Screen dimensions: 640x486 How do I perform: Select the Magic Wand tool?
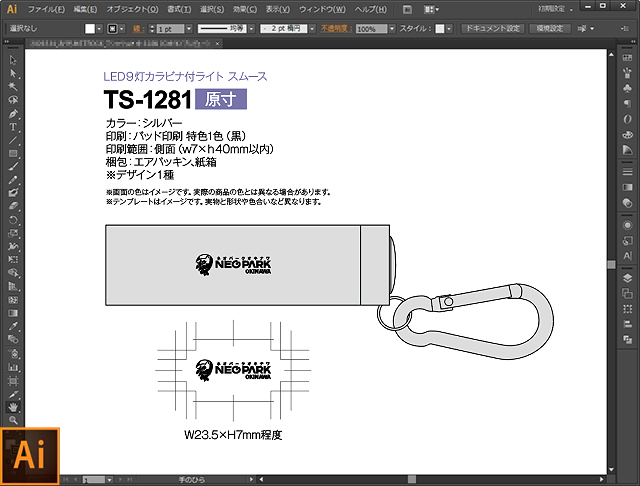(13, 86)
